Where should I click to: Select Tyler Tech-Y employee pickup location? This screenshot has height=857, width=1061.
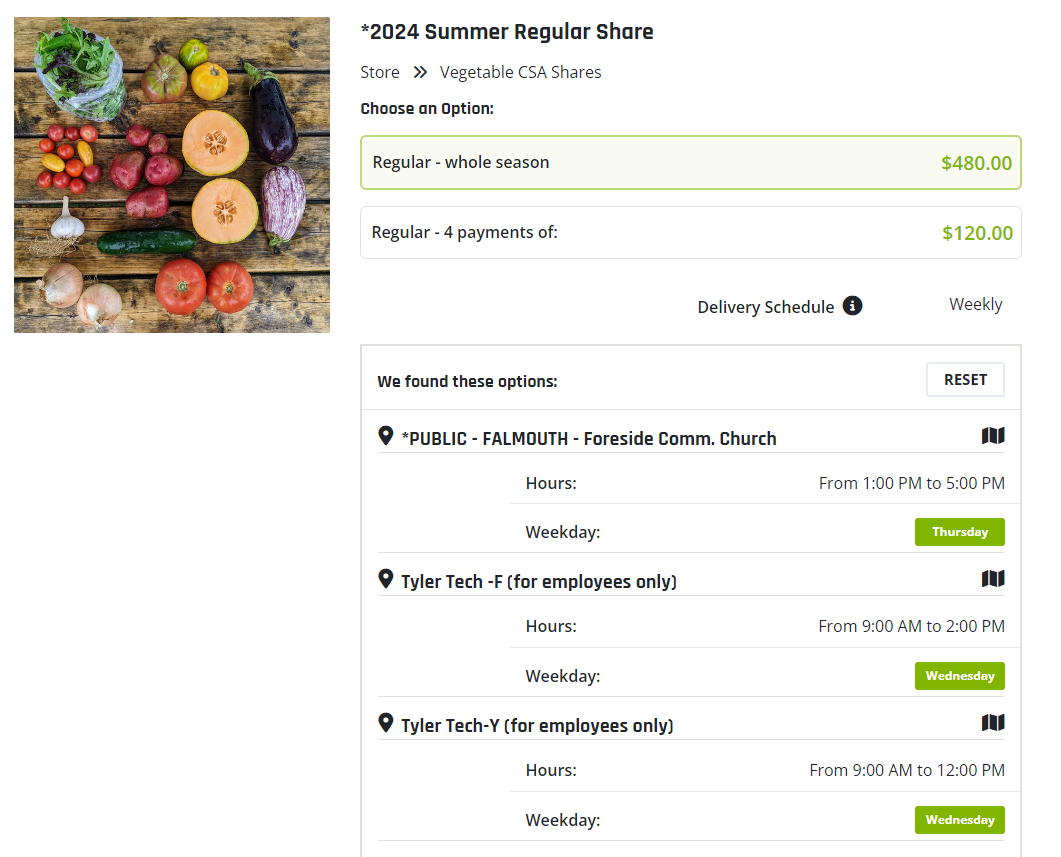click(x=537, y=726)
